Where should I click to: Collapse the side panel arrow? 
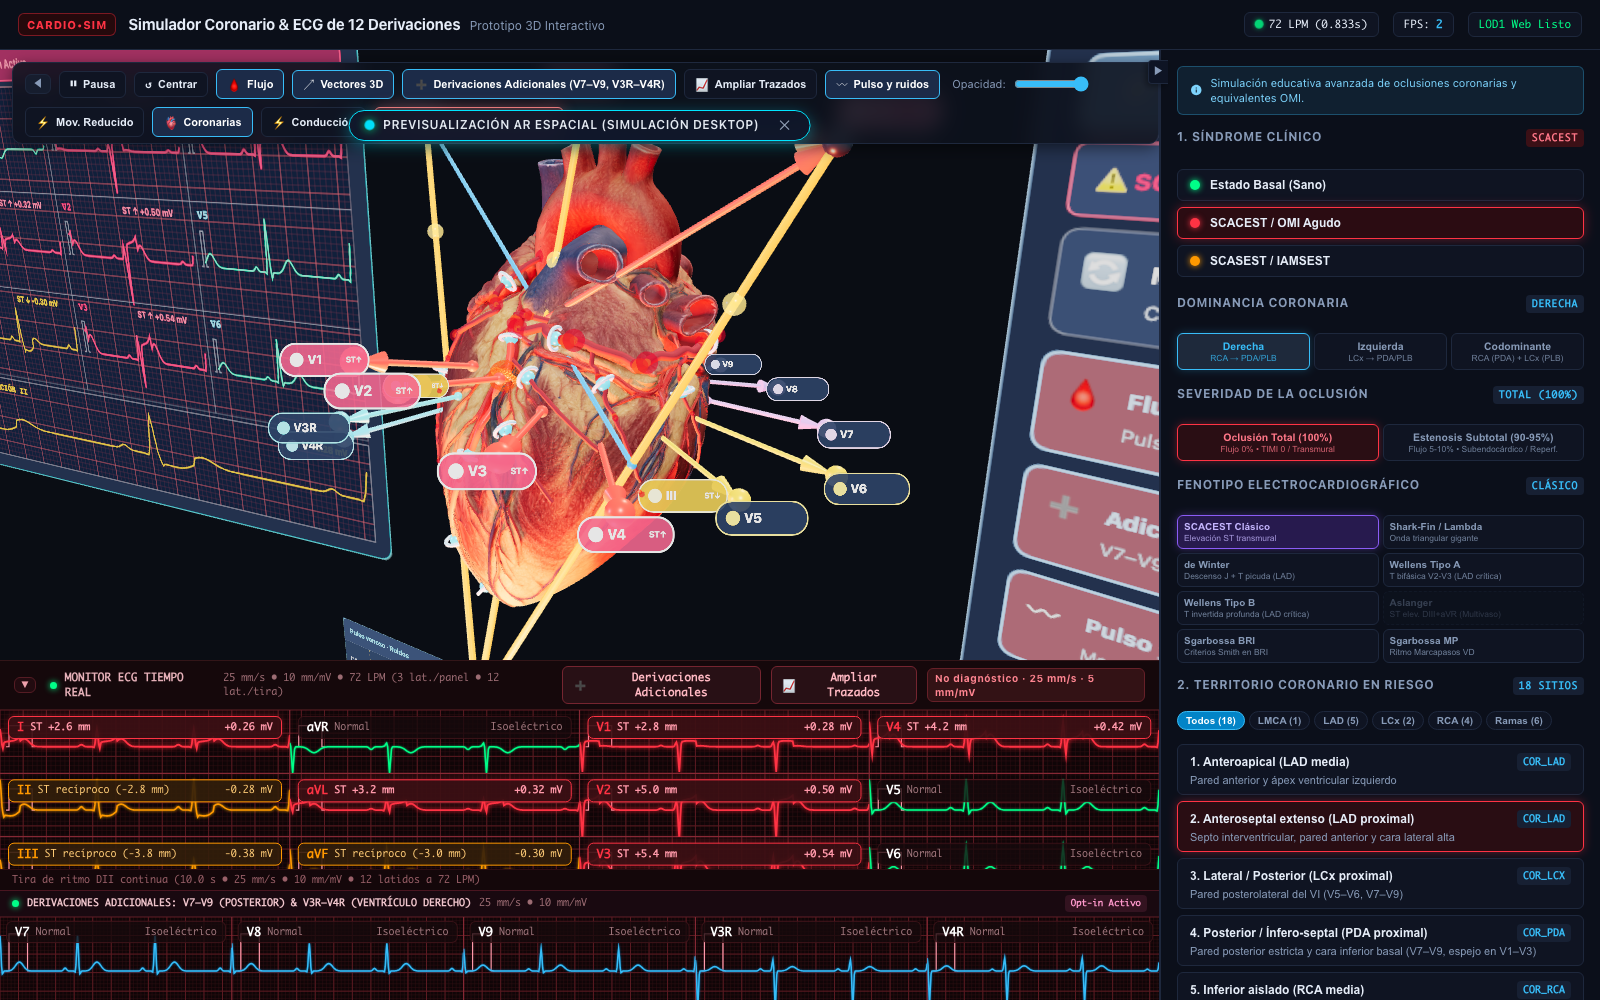click(1157, 71)
